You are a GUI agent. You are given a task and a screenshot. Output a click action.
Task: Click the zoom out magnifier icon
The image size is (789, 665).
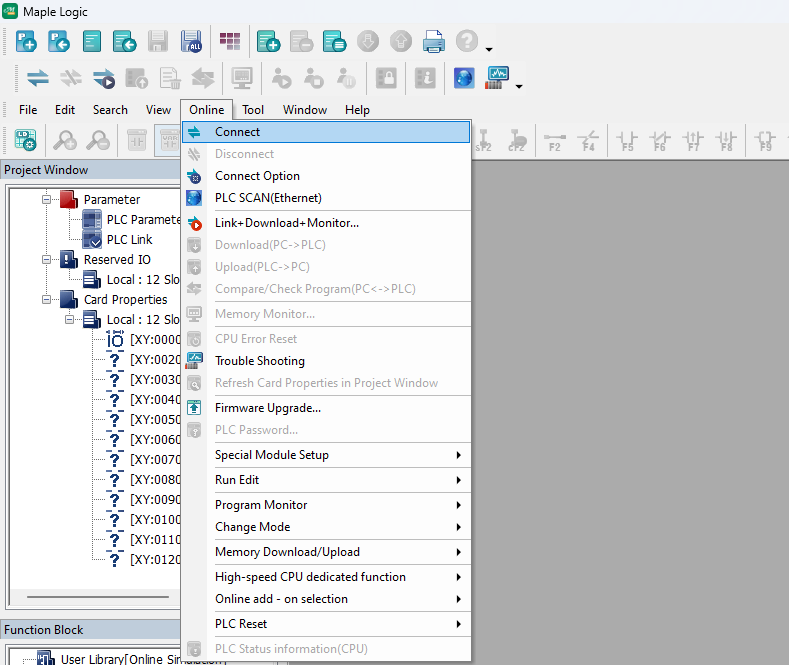click(x=98, y=140)
